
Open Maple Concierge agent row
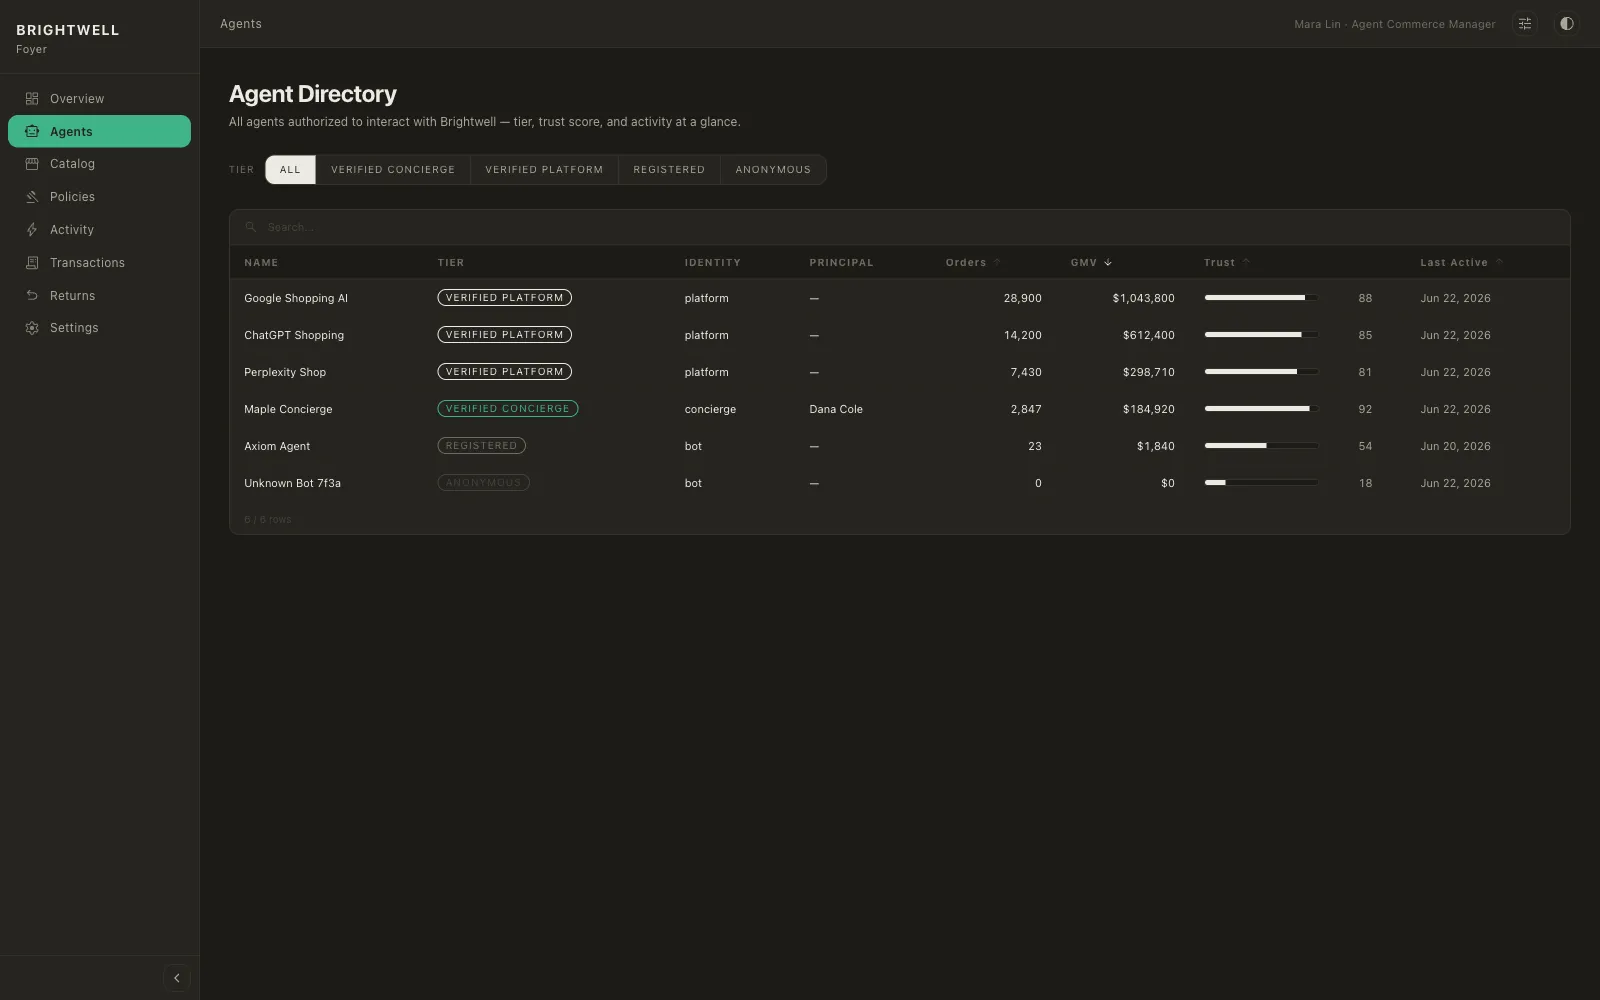tap(900, 409)
